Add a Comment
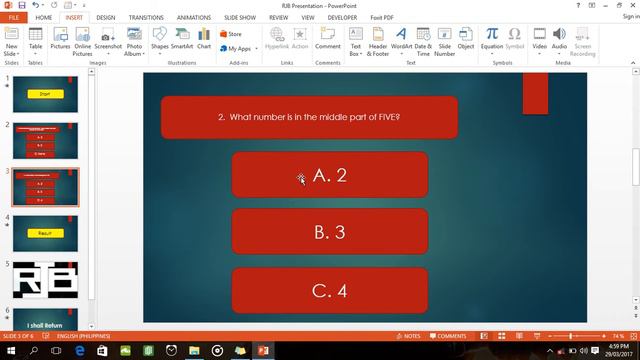Image resolution: width=640 pixels, height=360 pixels. coord(328,39)
